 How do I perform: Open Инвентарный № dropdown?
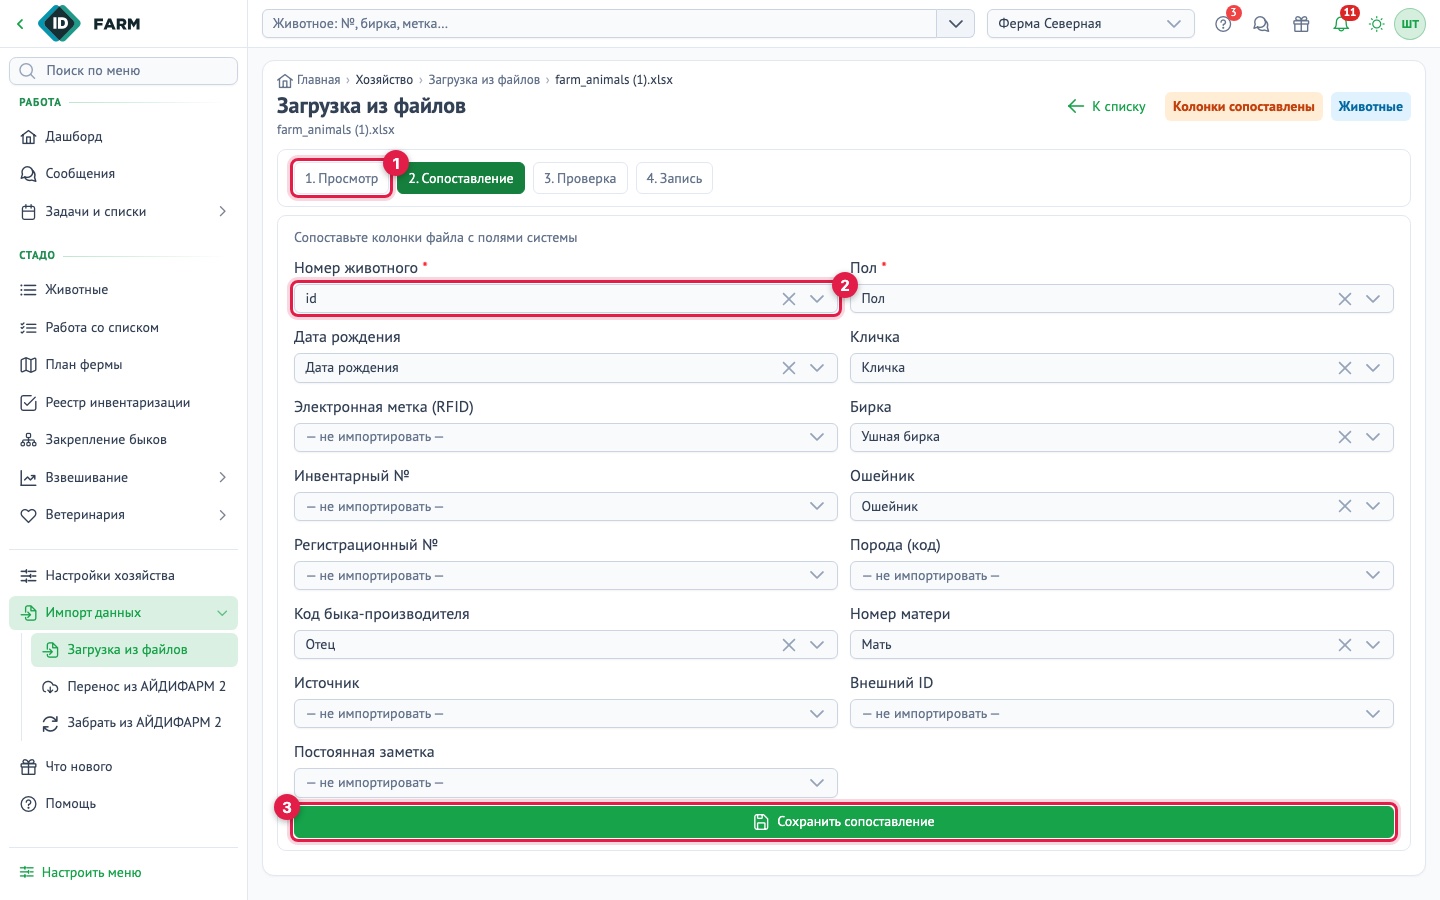click(x=565, y=507)
